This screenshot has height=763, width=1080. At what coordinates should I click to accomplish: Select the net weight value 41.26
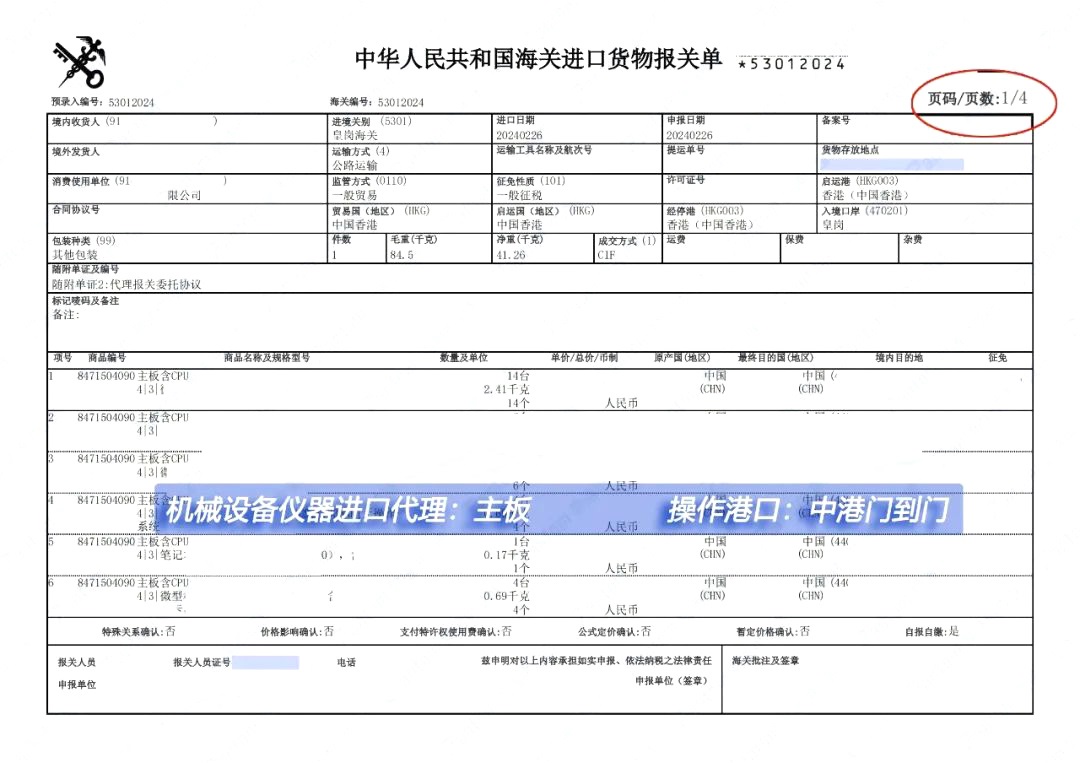(x=510, y=255)
